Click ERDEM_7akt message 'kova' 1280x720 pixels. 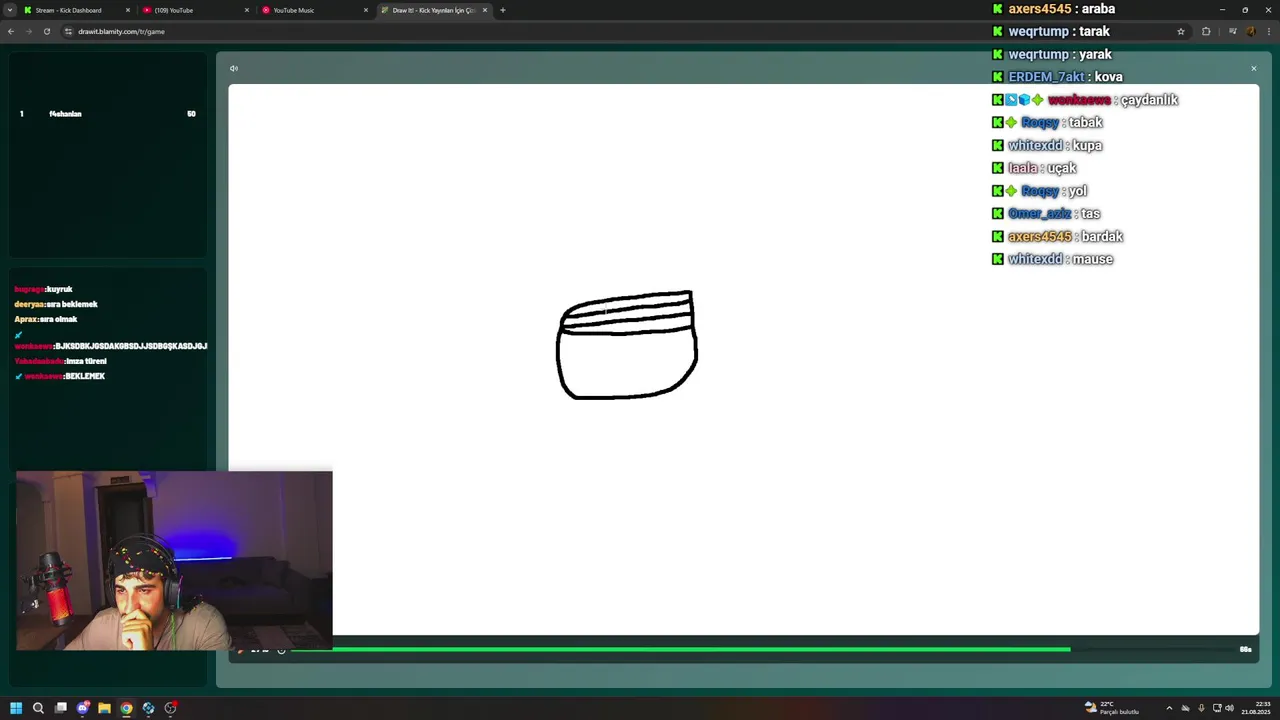pos(1108,77)
